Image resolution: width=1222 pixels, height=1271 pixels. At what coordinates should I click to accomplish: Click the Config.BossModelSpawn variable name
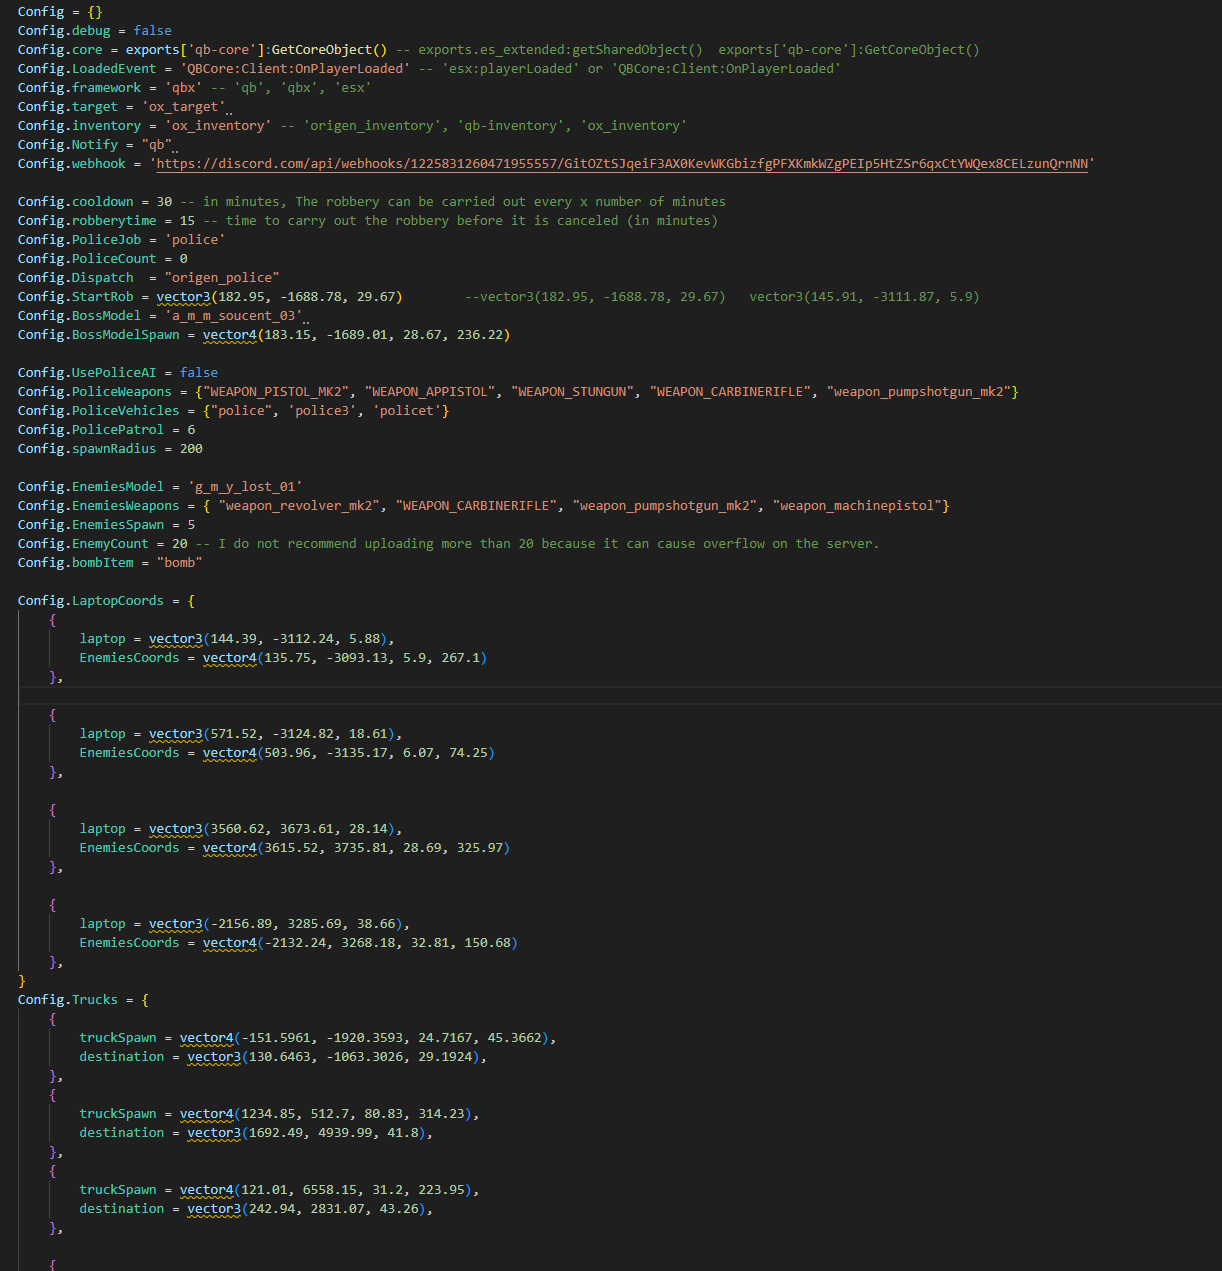99,335
